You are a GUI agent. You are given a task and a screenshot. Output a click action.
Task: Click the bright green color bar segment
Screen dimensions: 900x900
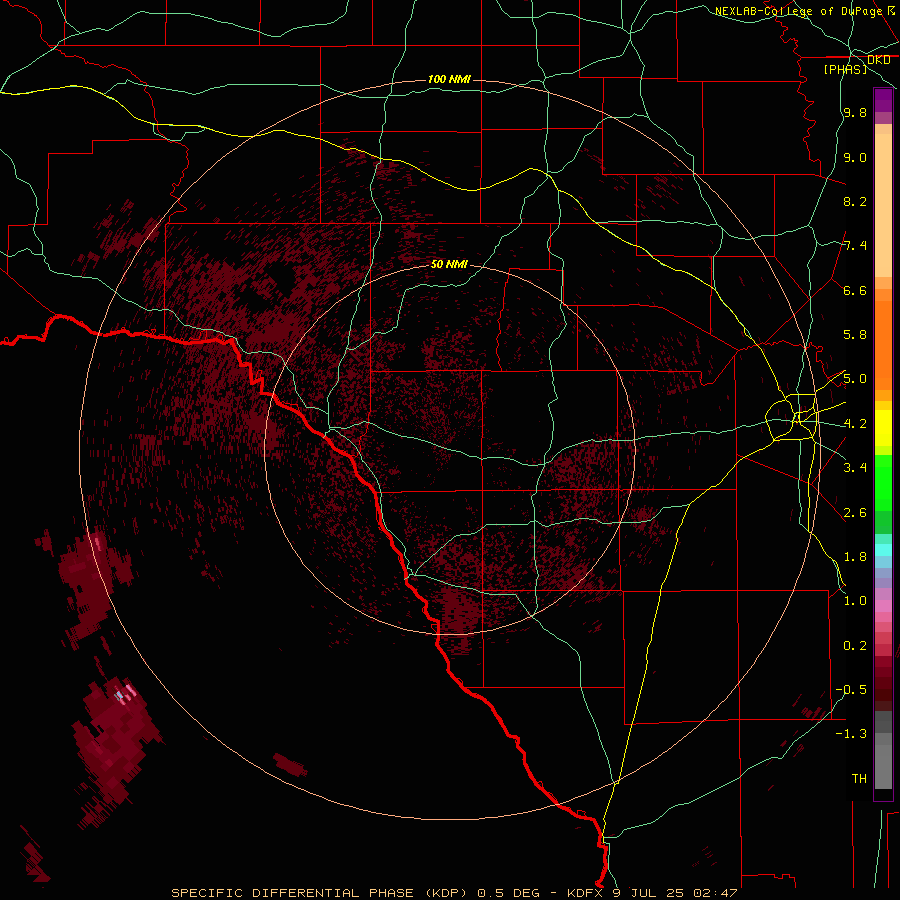click(883, 483)
